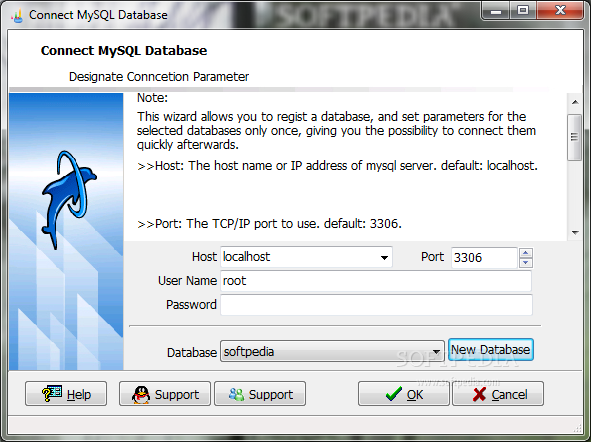
Task: Click the Host label
Action: click(204, 257)
